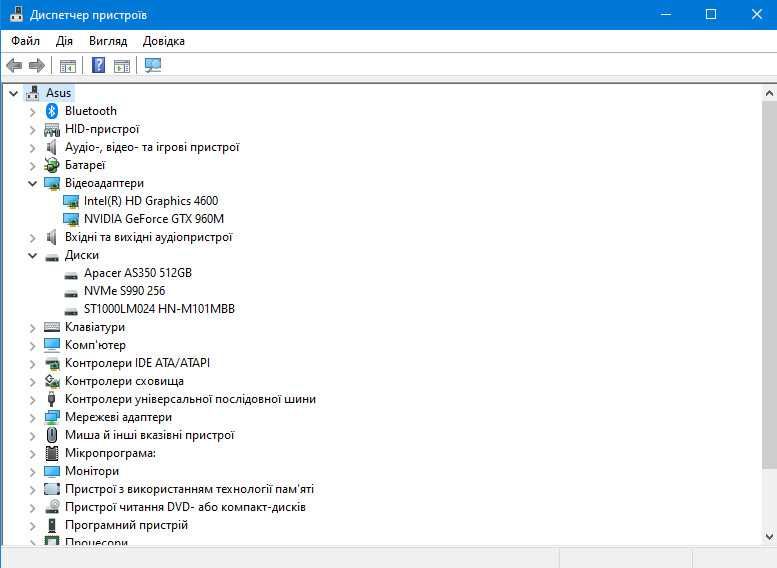Select the Комп'ютер label
The image size is (777, 568).
[95, 345]
